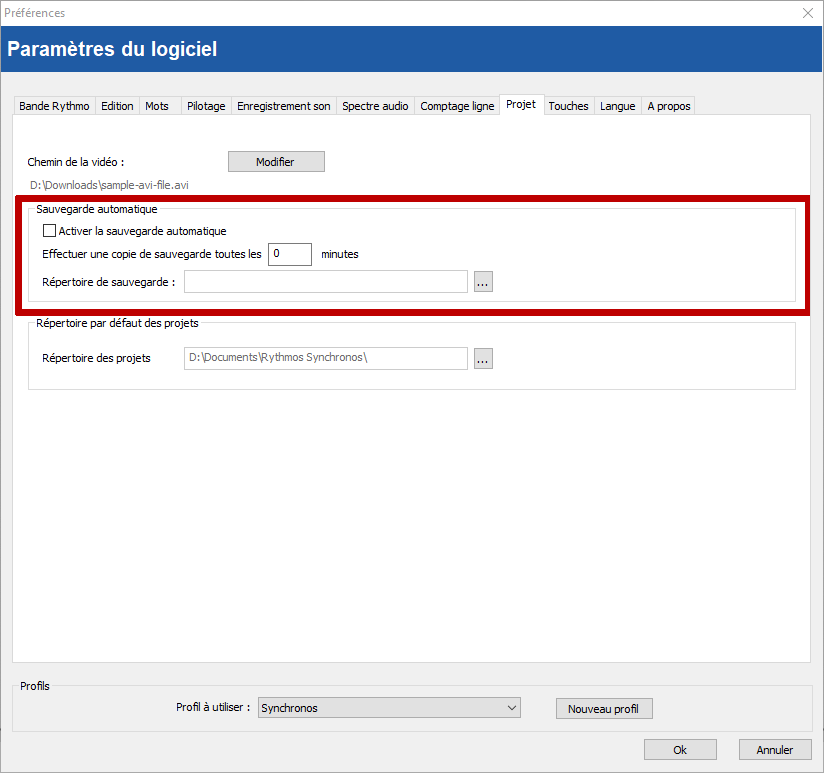
Task: Switch to the Langue tab
Action: [x=617, y=106]
